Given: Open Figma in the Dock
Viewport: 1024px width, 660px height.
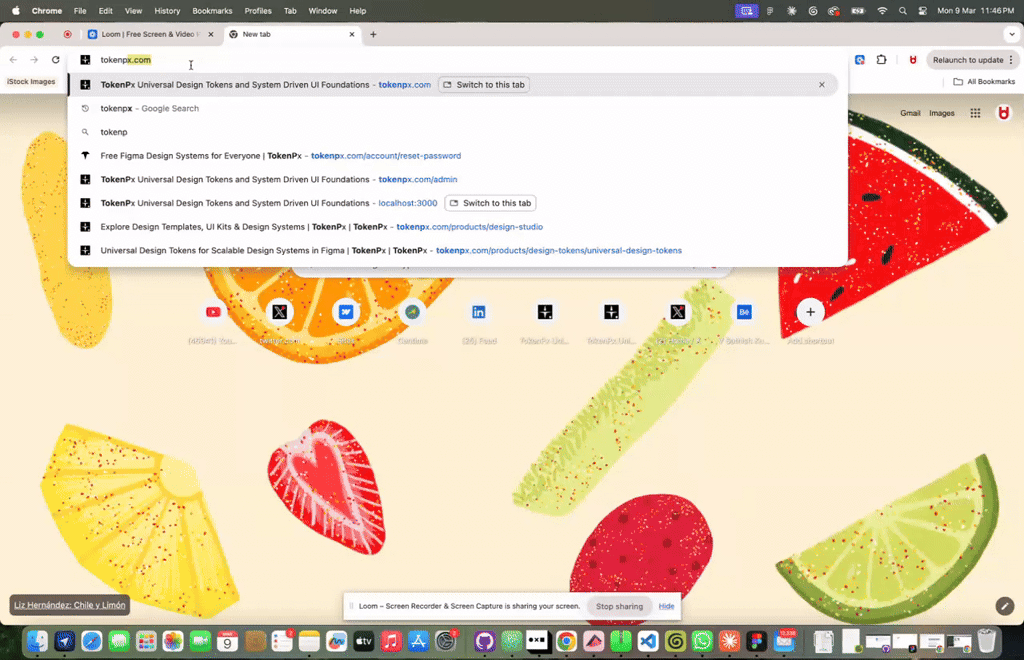Looking at the screenshot, I should 756,641.
